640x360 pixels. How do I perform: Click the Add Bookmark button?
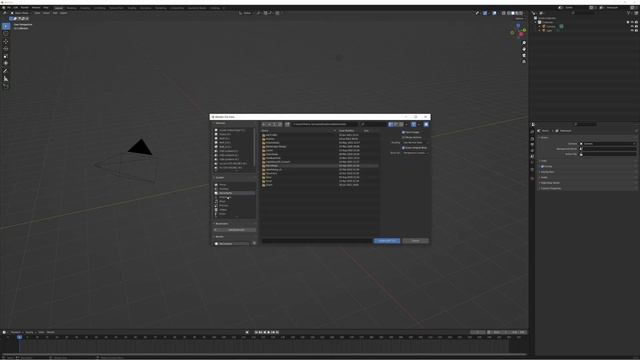[x=236, y=230]
